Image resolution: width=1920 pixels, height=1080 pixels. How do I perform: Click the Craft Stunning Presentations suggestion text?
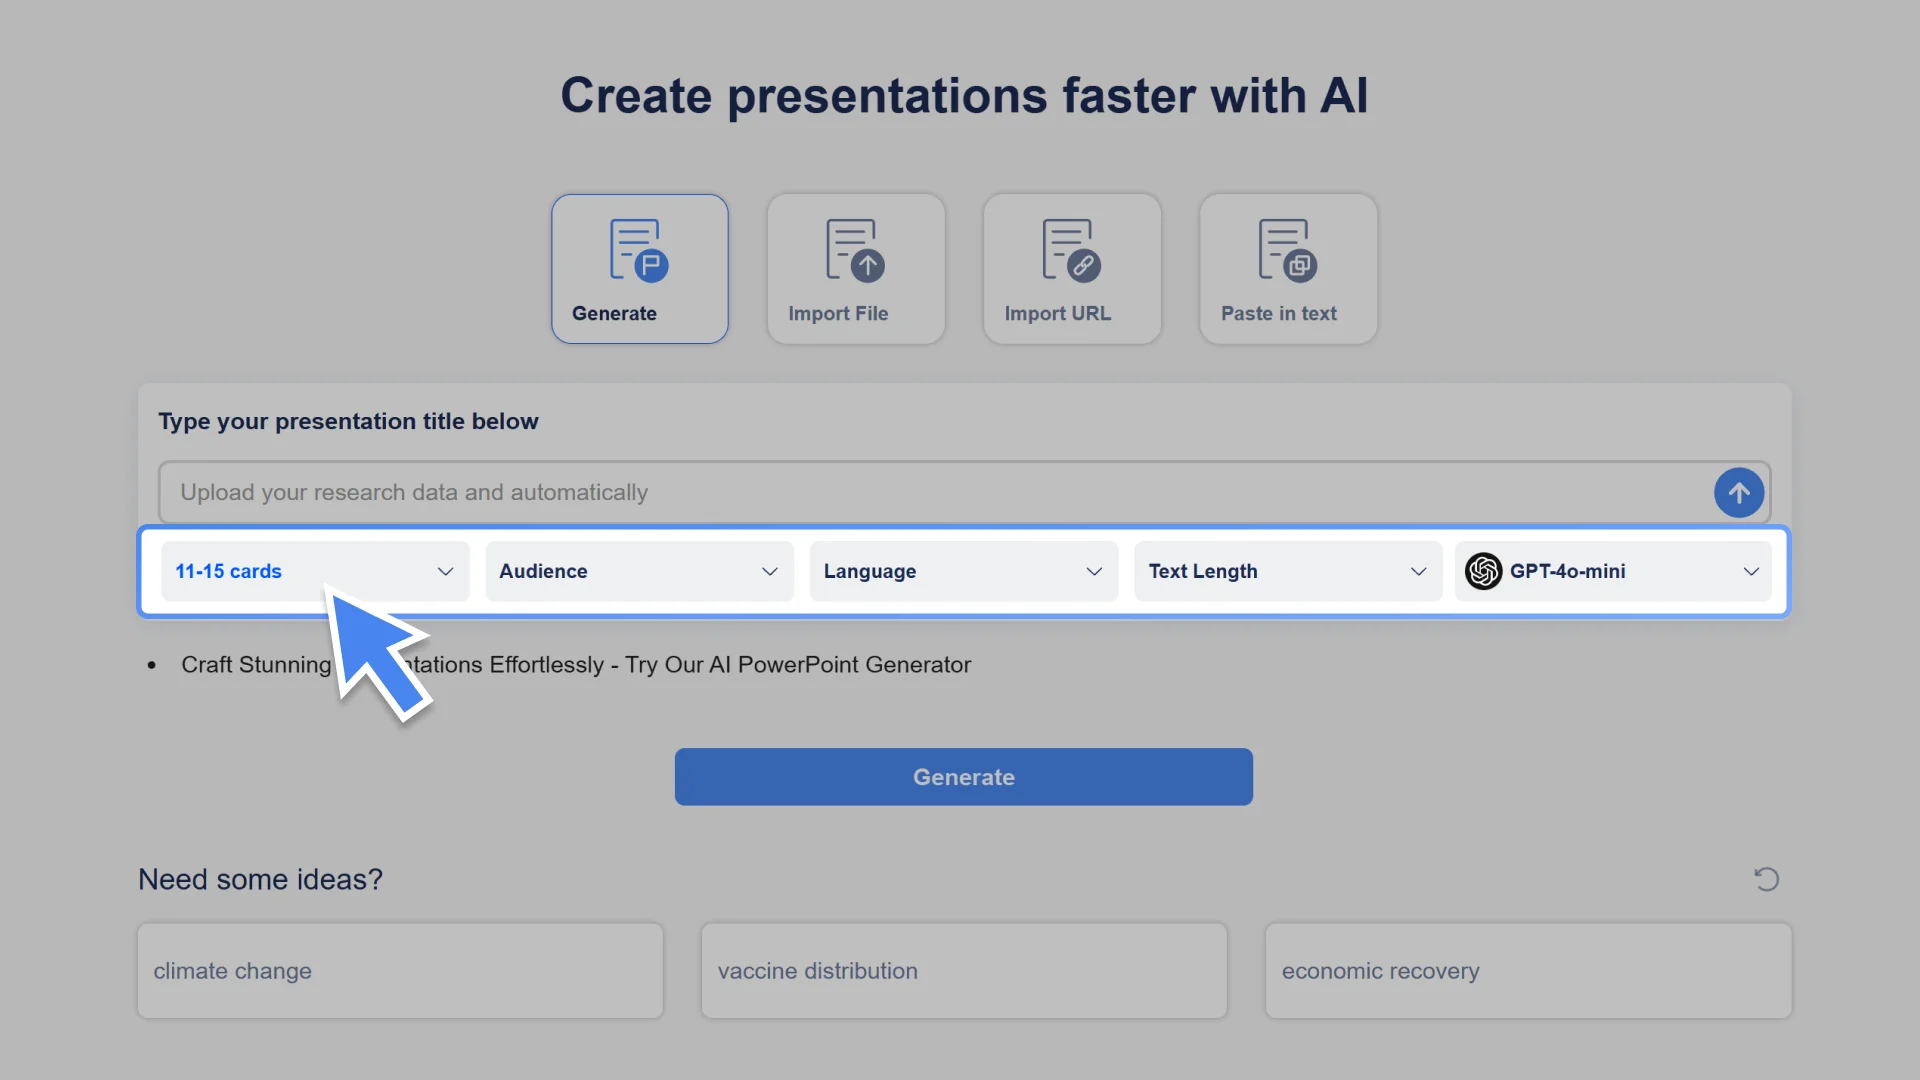click(576, 665)
